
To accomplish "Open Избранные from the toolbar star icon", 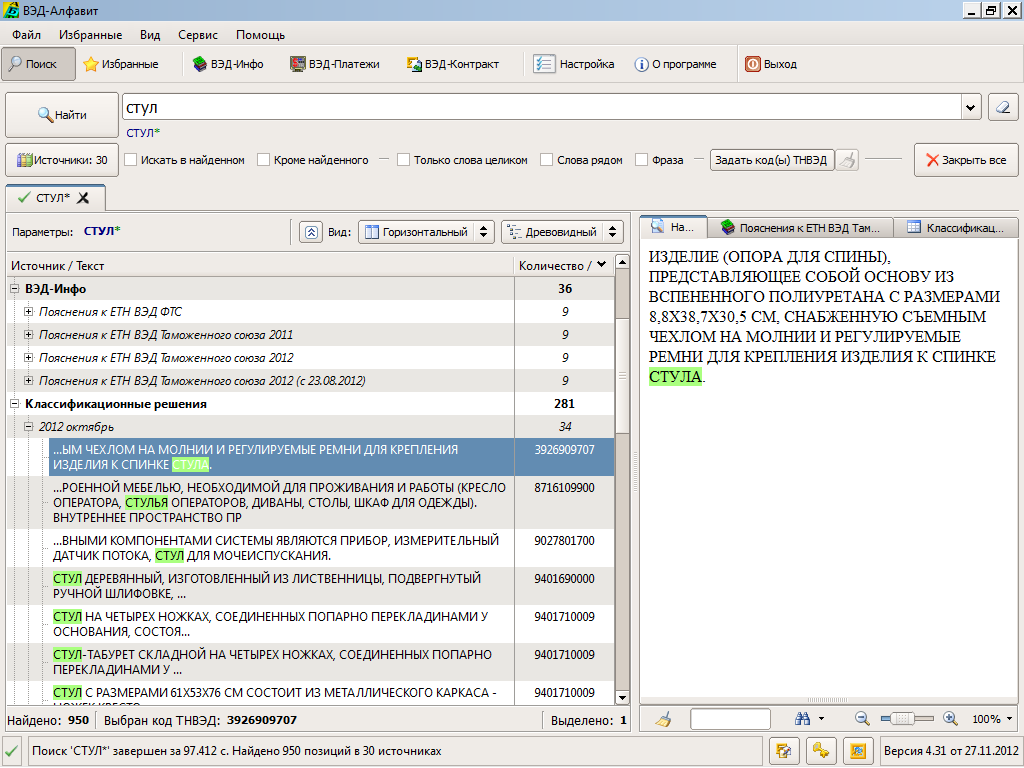I will point(121,64).
